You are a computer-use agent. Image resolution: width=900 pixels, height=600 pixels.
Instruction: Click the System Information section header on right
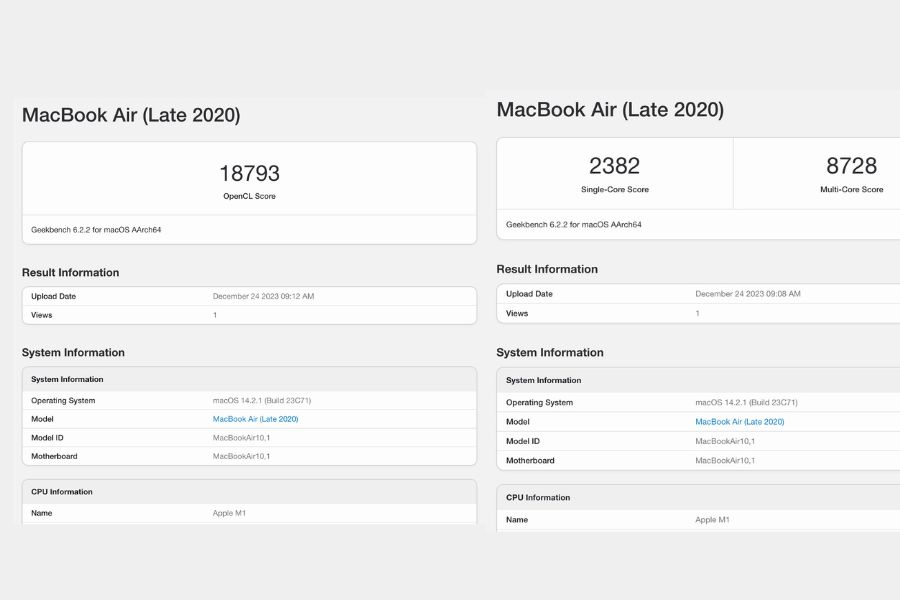click(x=550, y=352)
